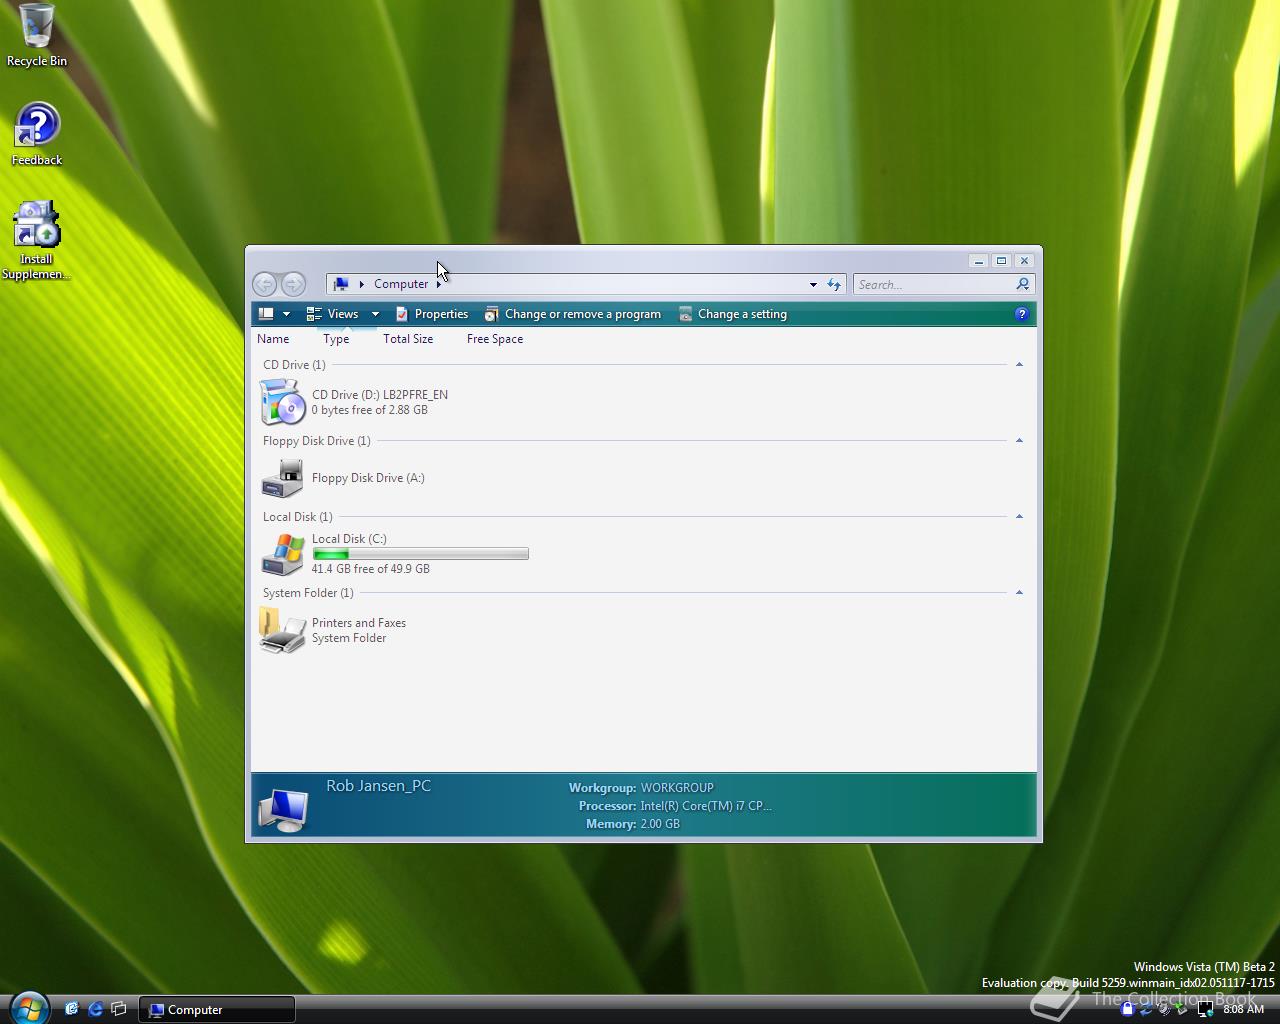Click Properties in the toolbar

[432, 314]
